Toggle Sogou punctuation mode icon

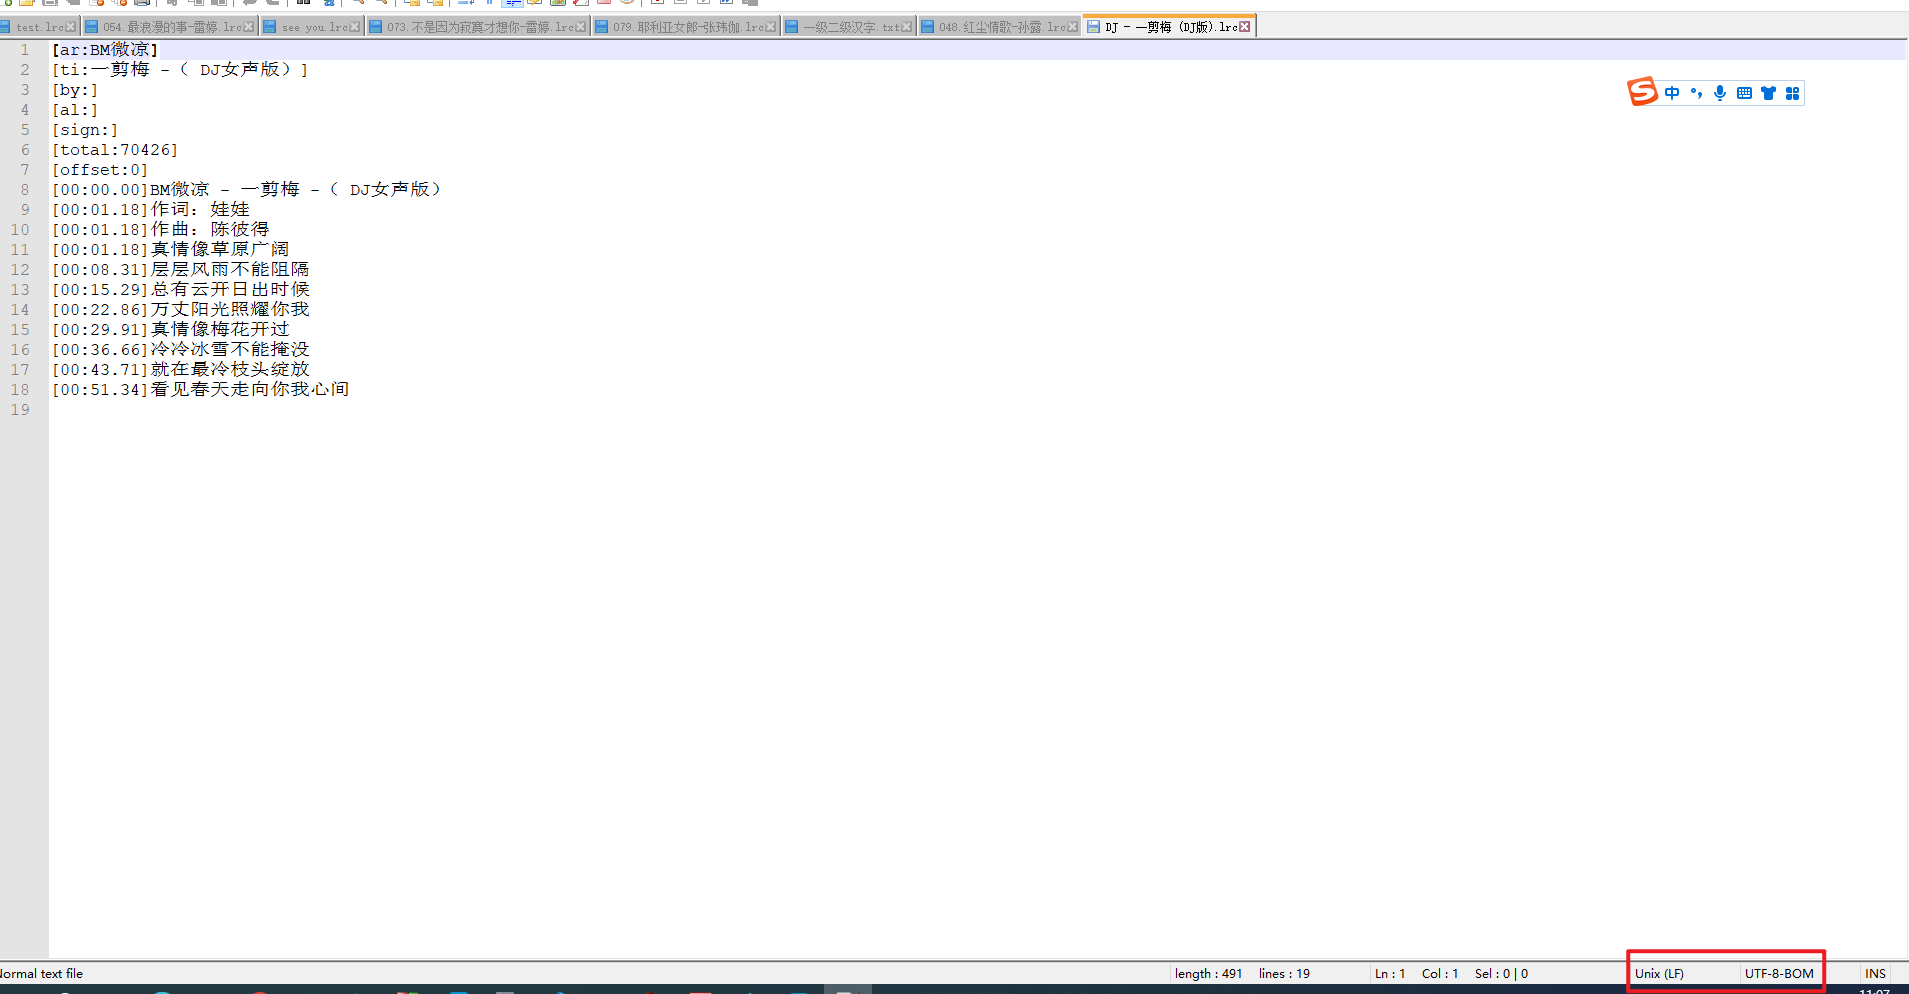pos(1696,93)
